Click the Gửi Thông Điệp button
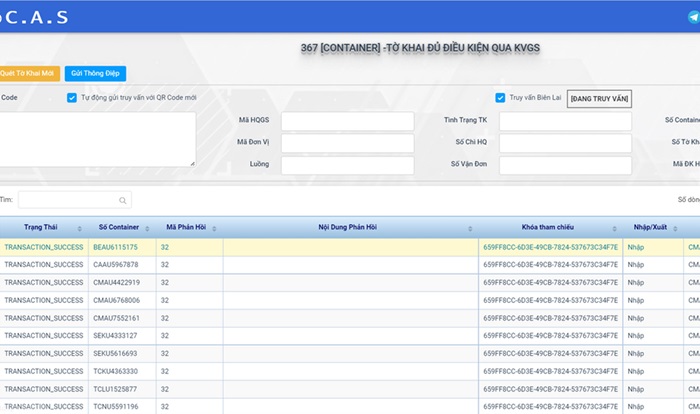Image resolution: width=700 pixels, height=414 pixels. point(96,73)
